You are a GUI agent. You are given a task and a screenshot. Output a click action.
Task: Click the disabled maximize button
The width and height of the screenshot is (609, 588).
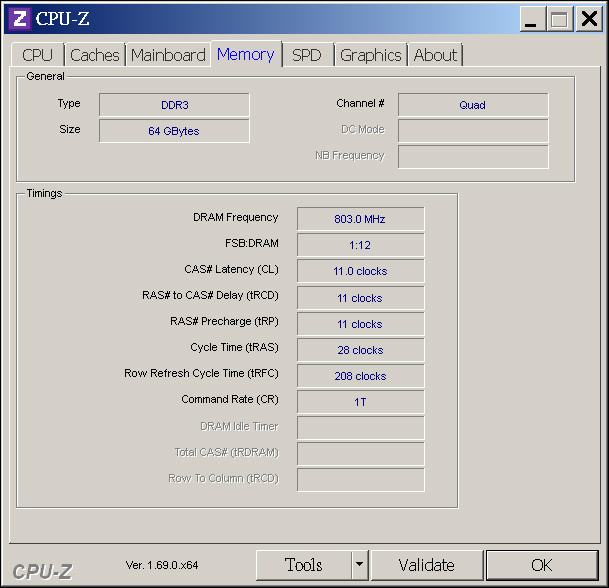coord(560,18)
